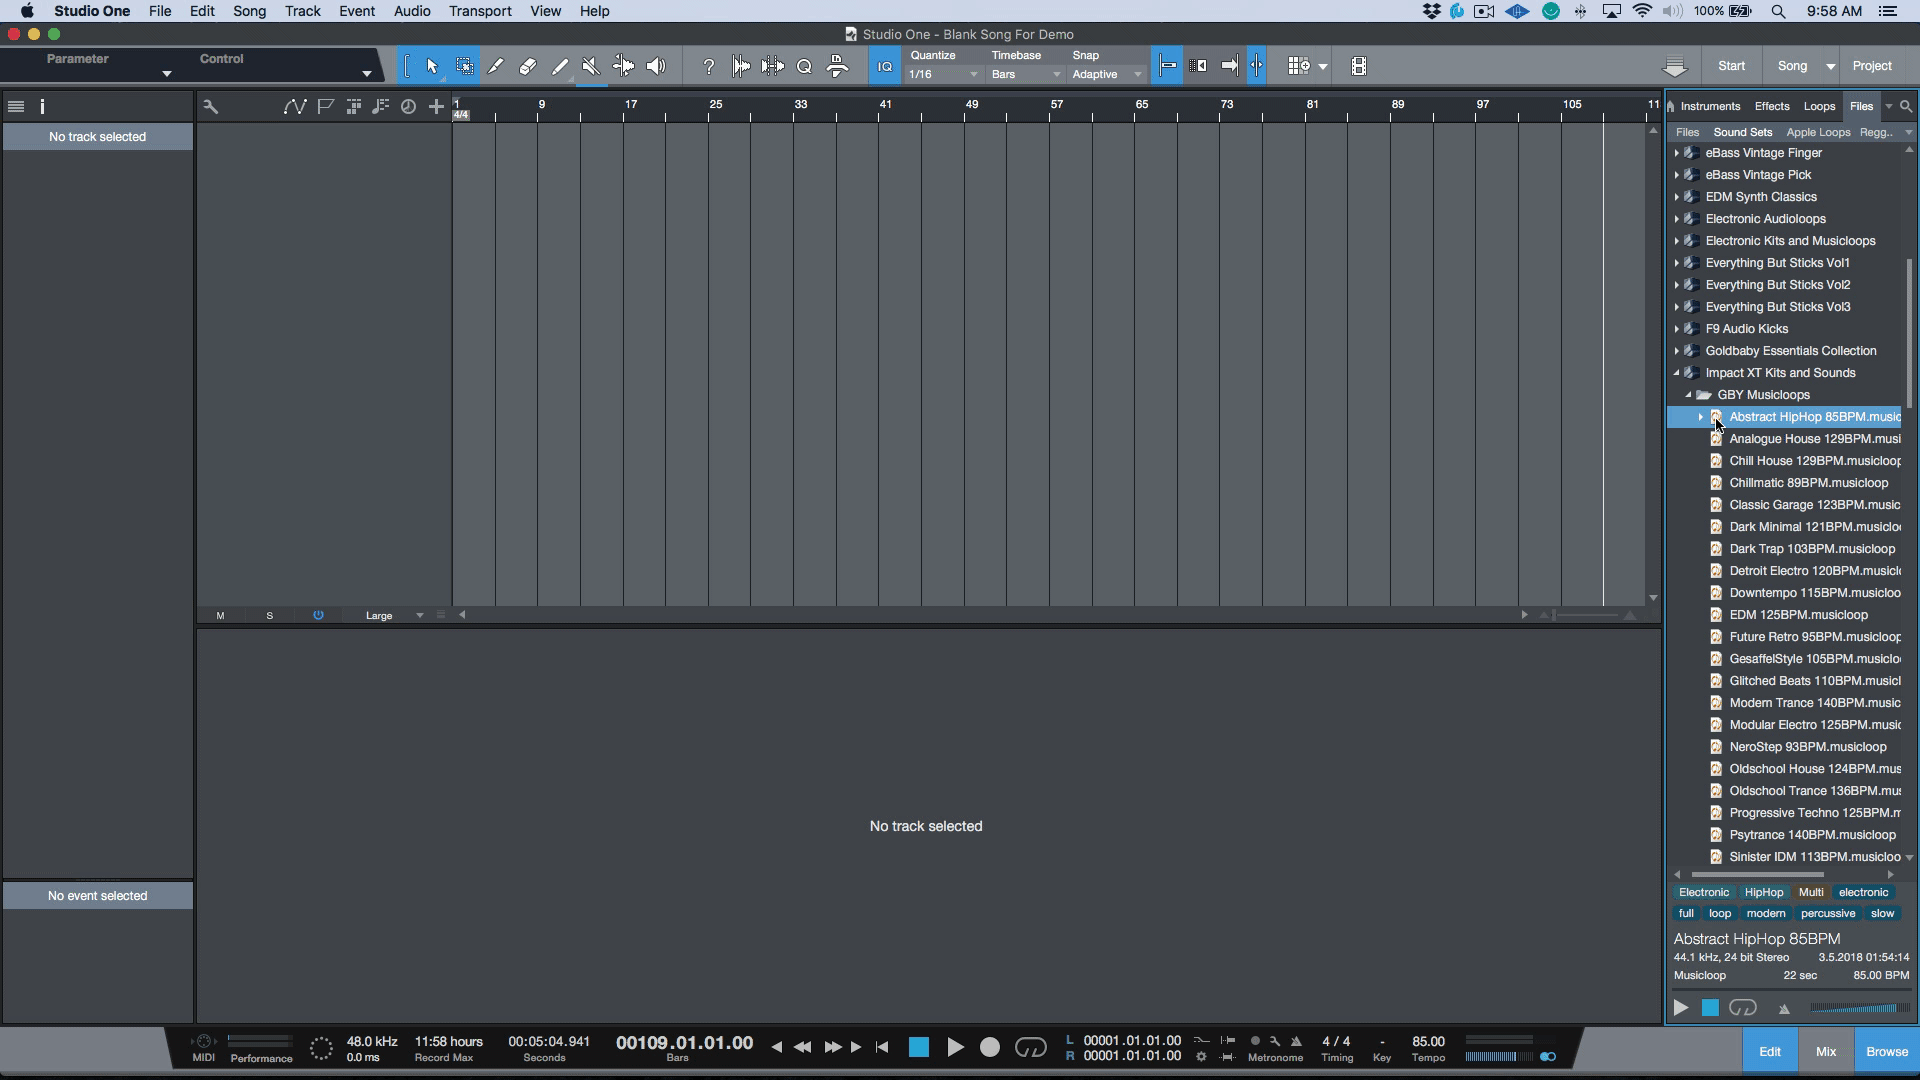Select the Split tool

[496, 66]
